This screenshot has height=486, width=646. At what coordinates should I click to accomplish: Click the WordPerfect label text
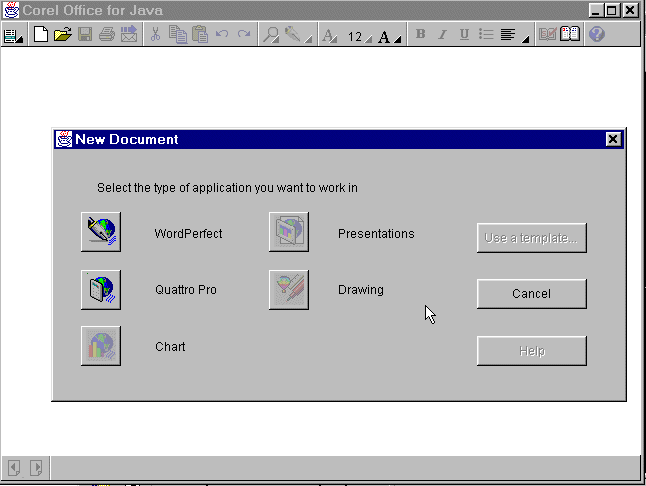[188, 234]
